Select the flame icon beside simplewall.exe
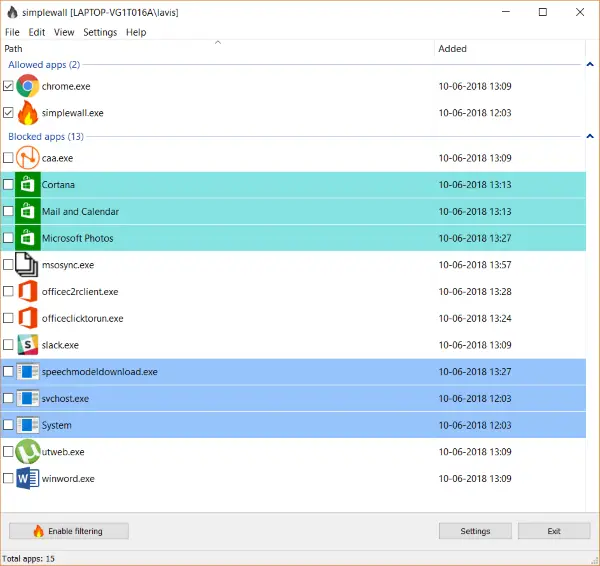The height and width of the screenshot is (566, 600). (x=28, y=113)
